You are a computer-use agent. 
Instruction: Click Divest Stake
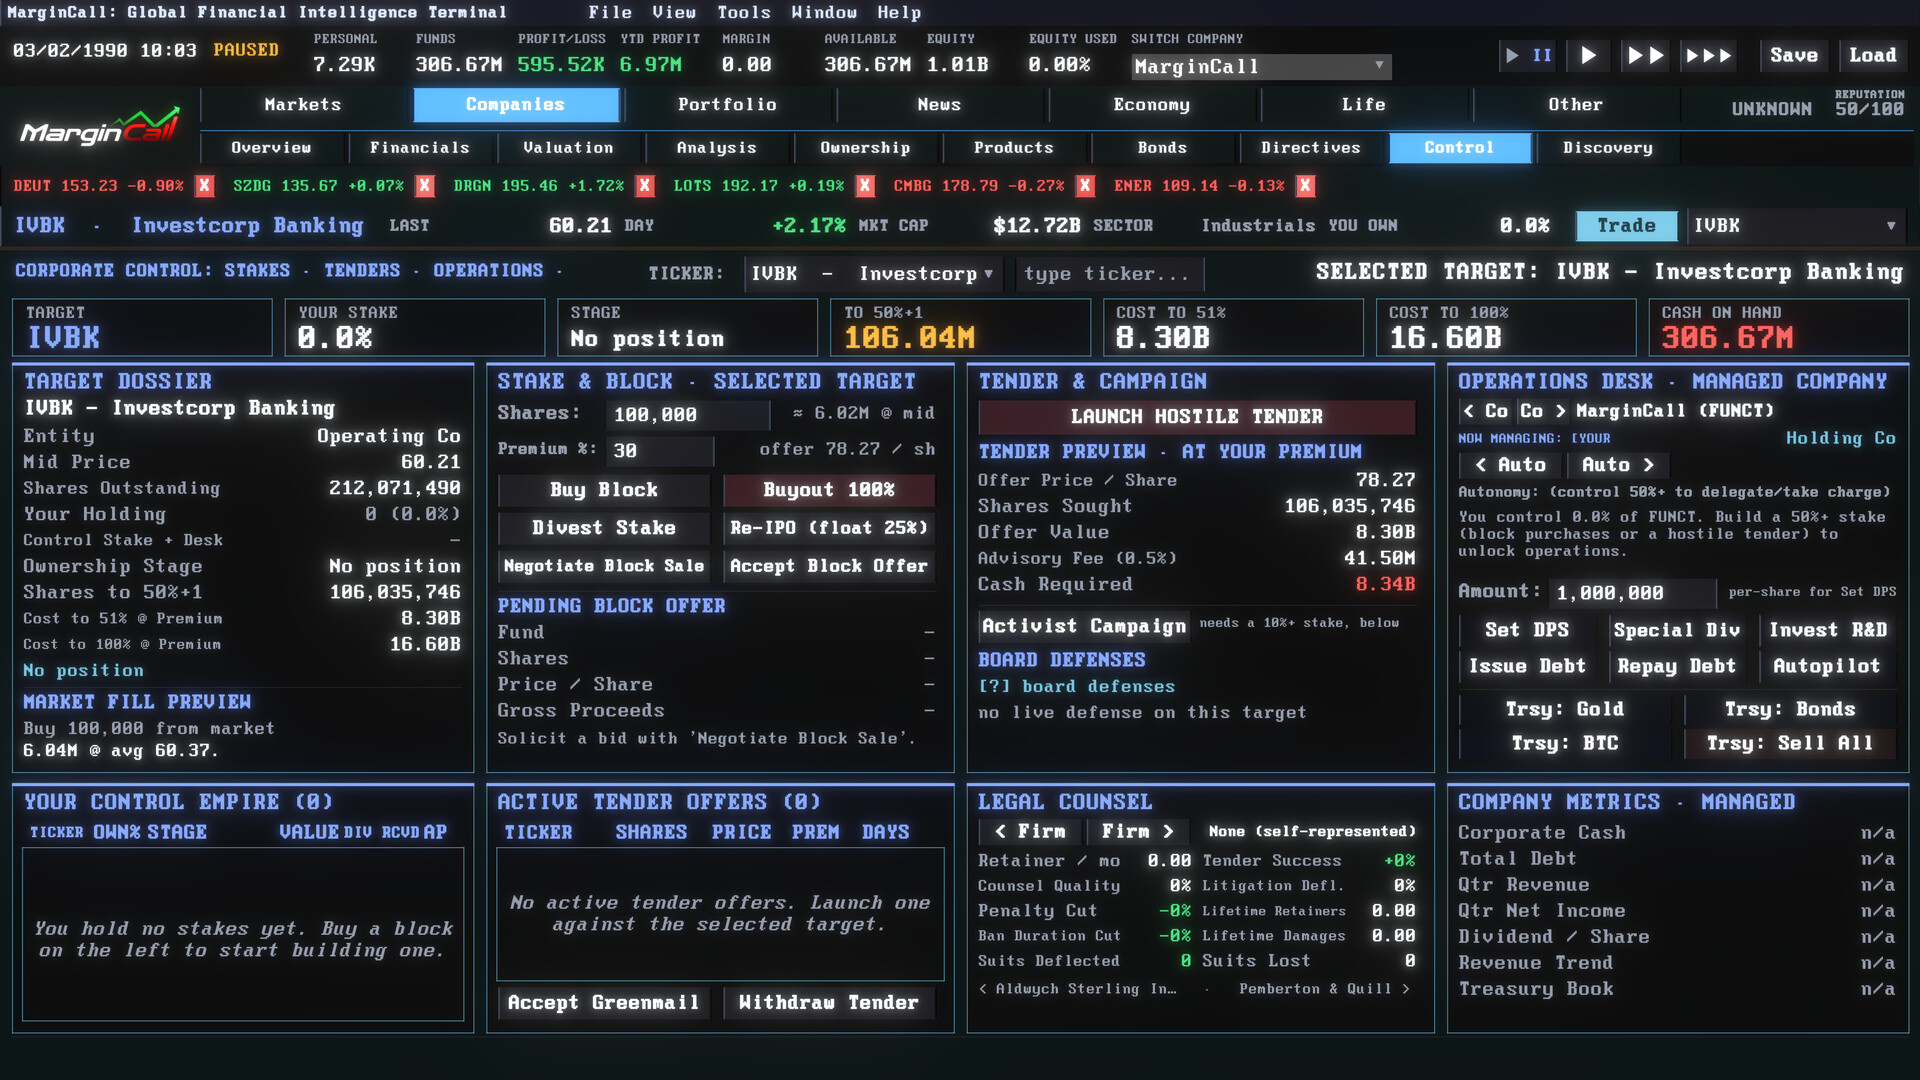(x=604, y=528)
